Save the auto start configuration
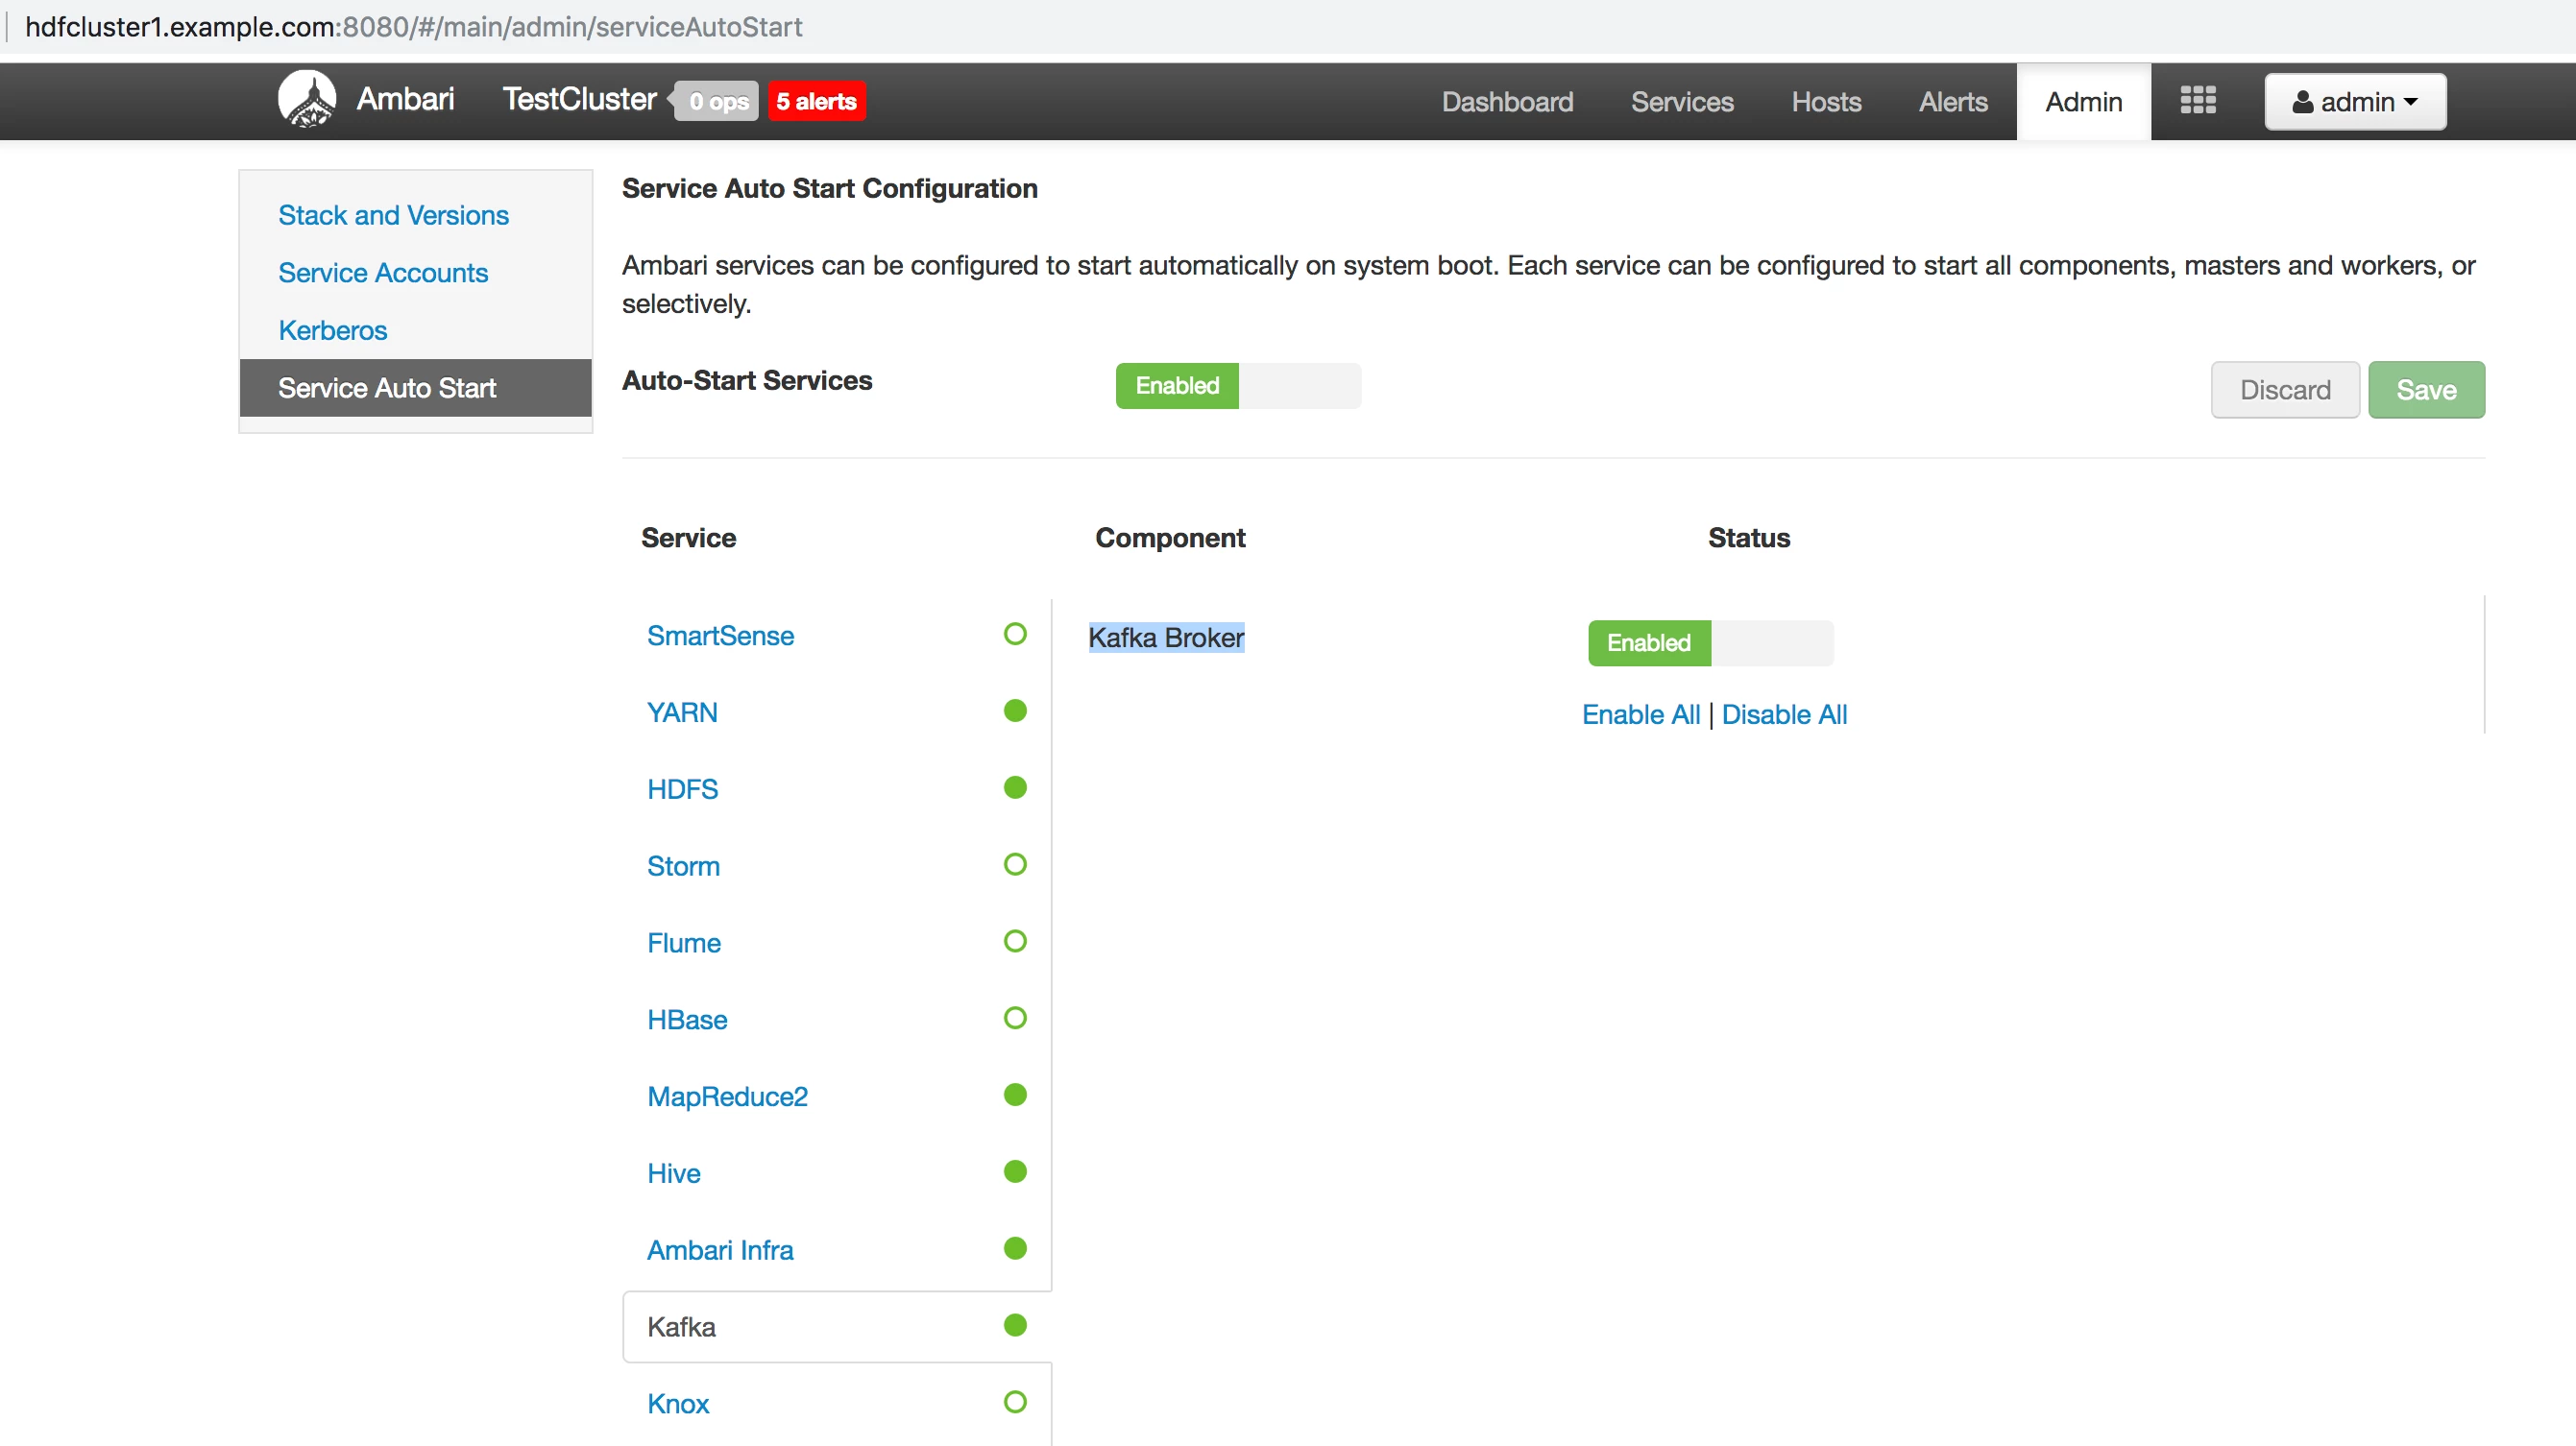This screenshot has width=2576, height=1446. point(2426,390)
